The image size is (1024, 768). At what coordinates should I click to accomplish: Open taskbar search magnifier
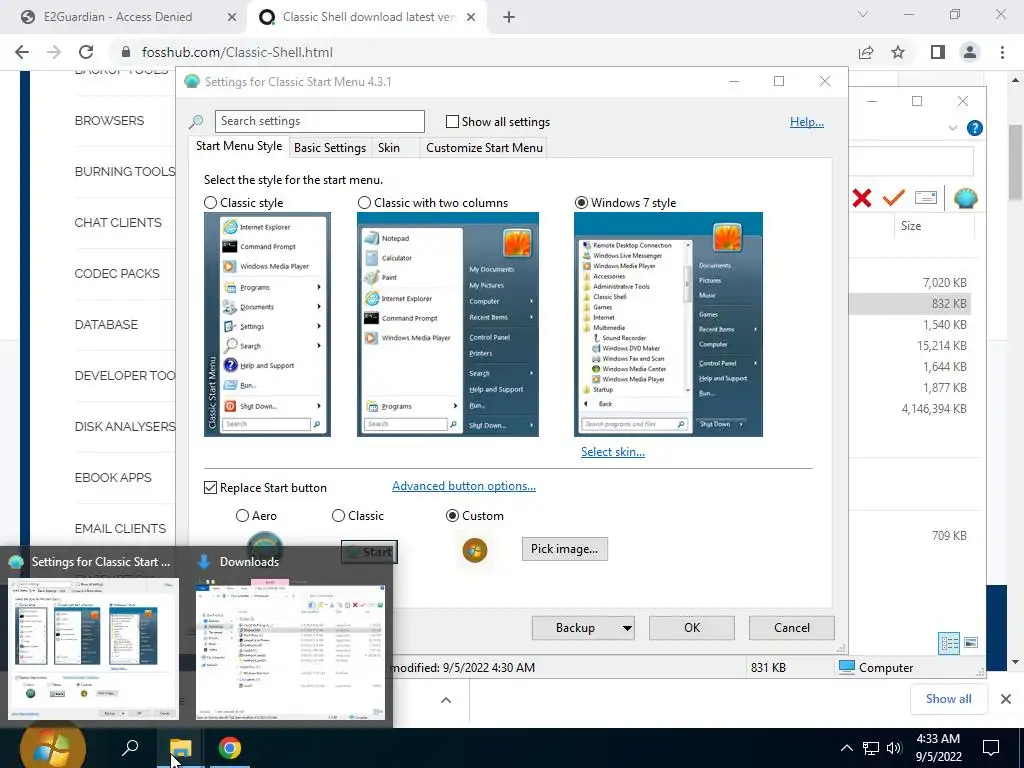coord(130,748)
